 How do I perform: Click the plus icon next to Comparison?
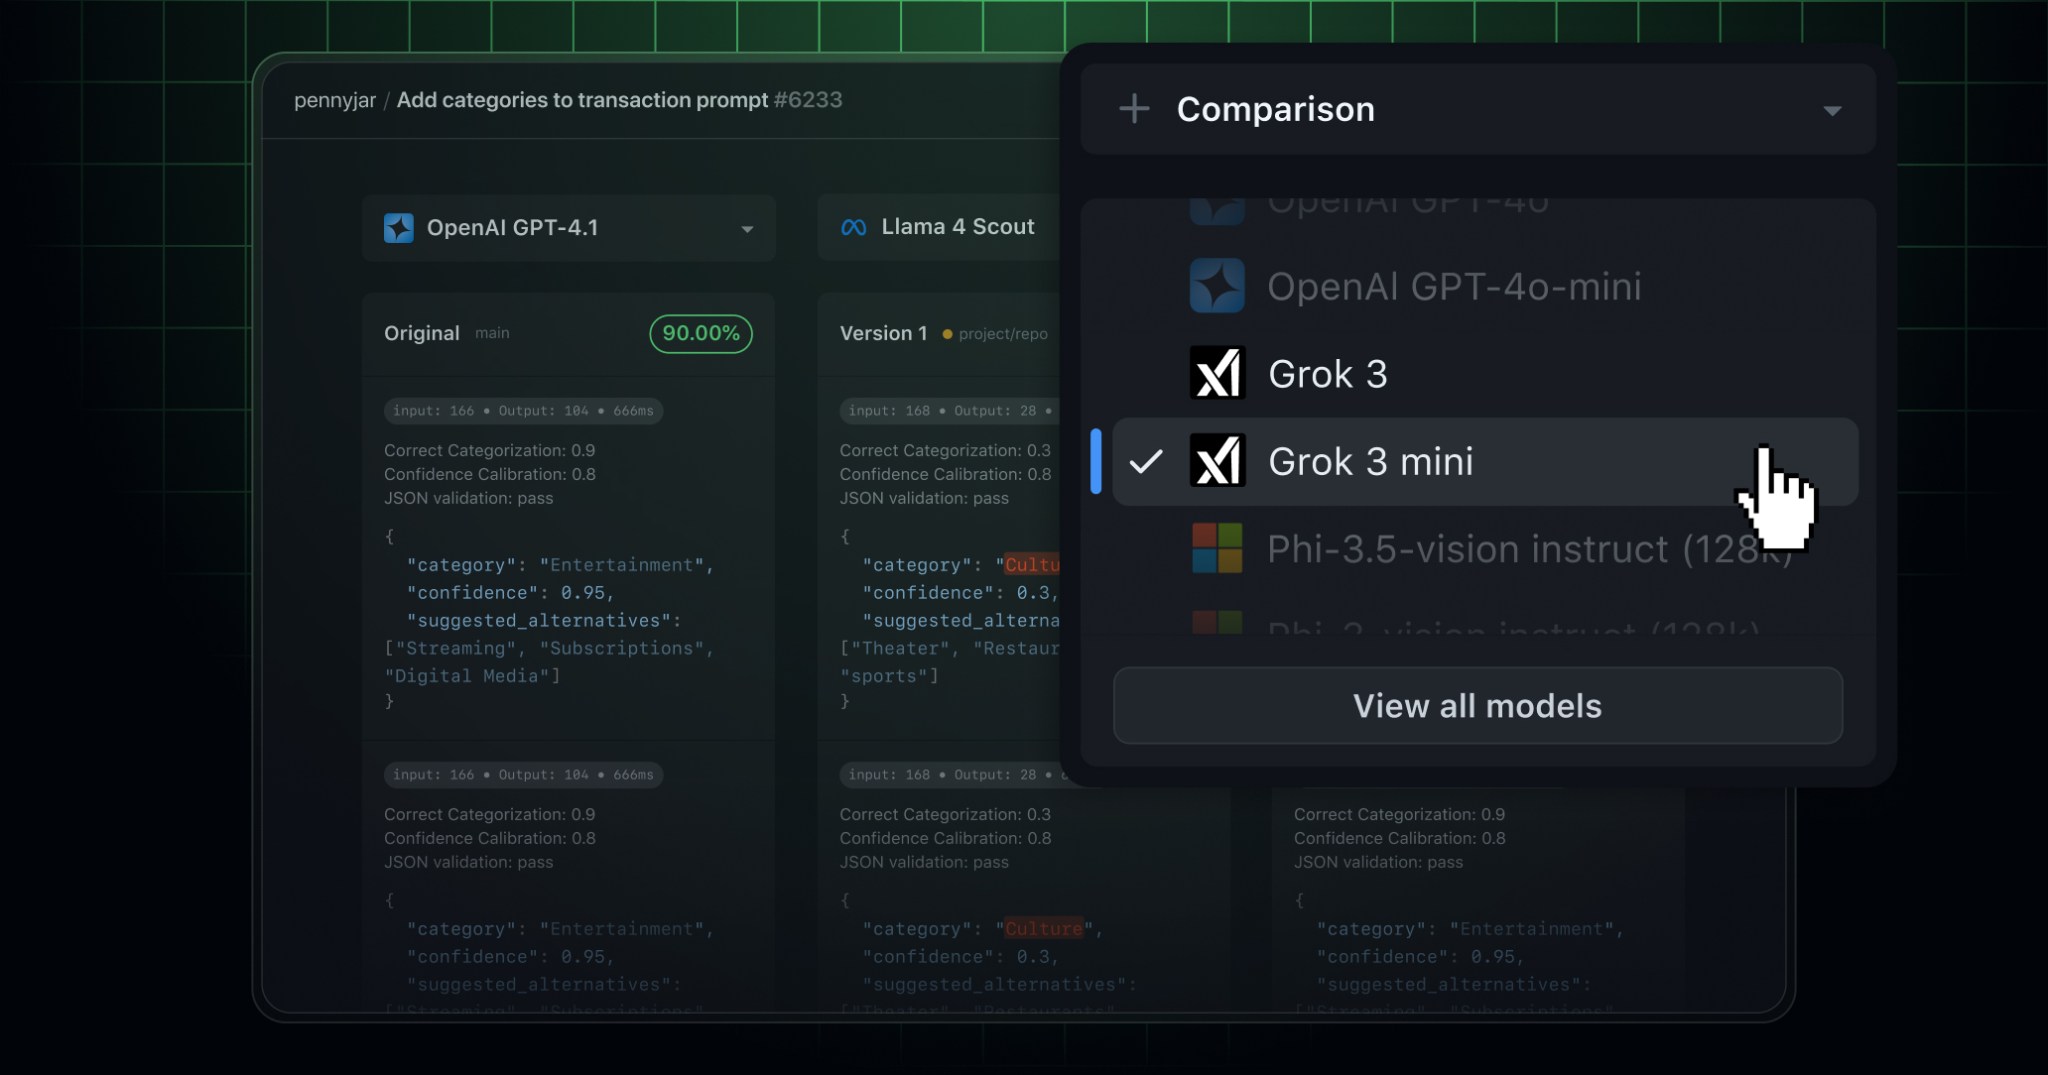click(1135, 109)
